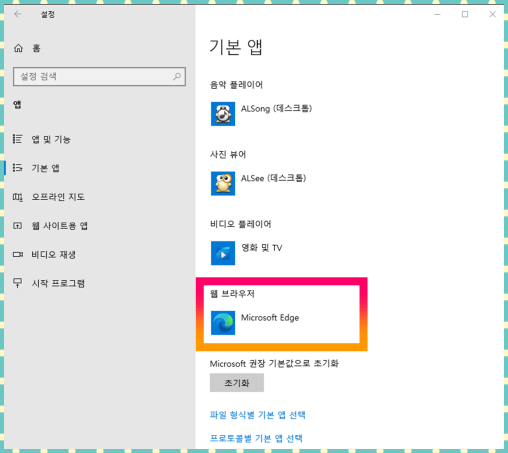The image size is (508, 453).
Task: Click the ALSee app icon
Action: [223, 183]
